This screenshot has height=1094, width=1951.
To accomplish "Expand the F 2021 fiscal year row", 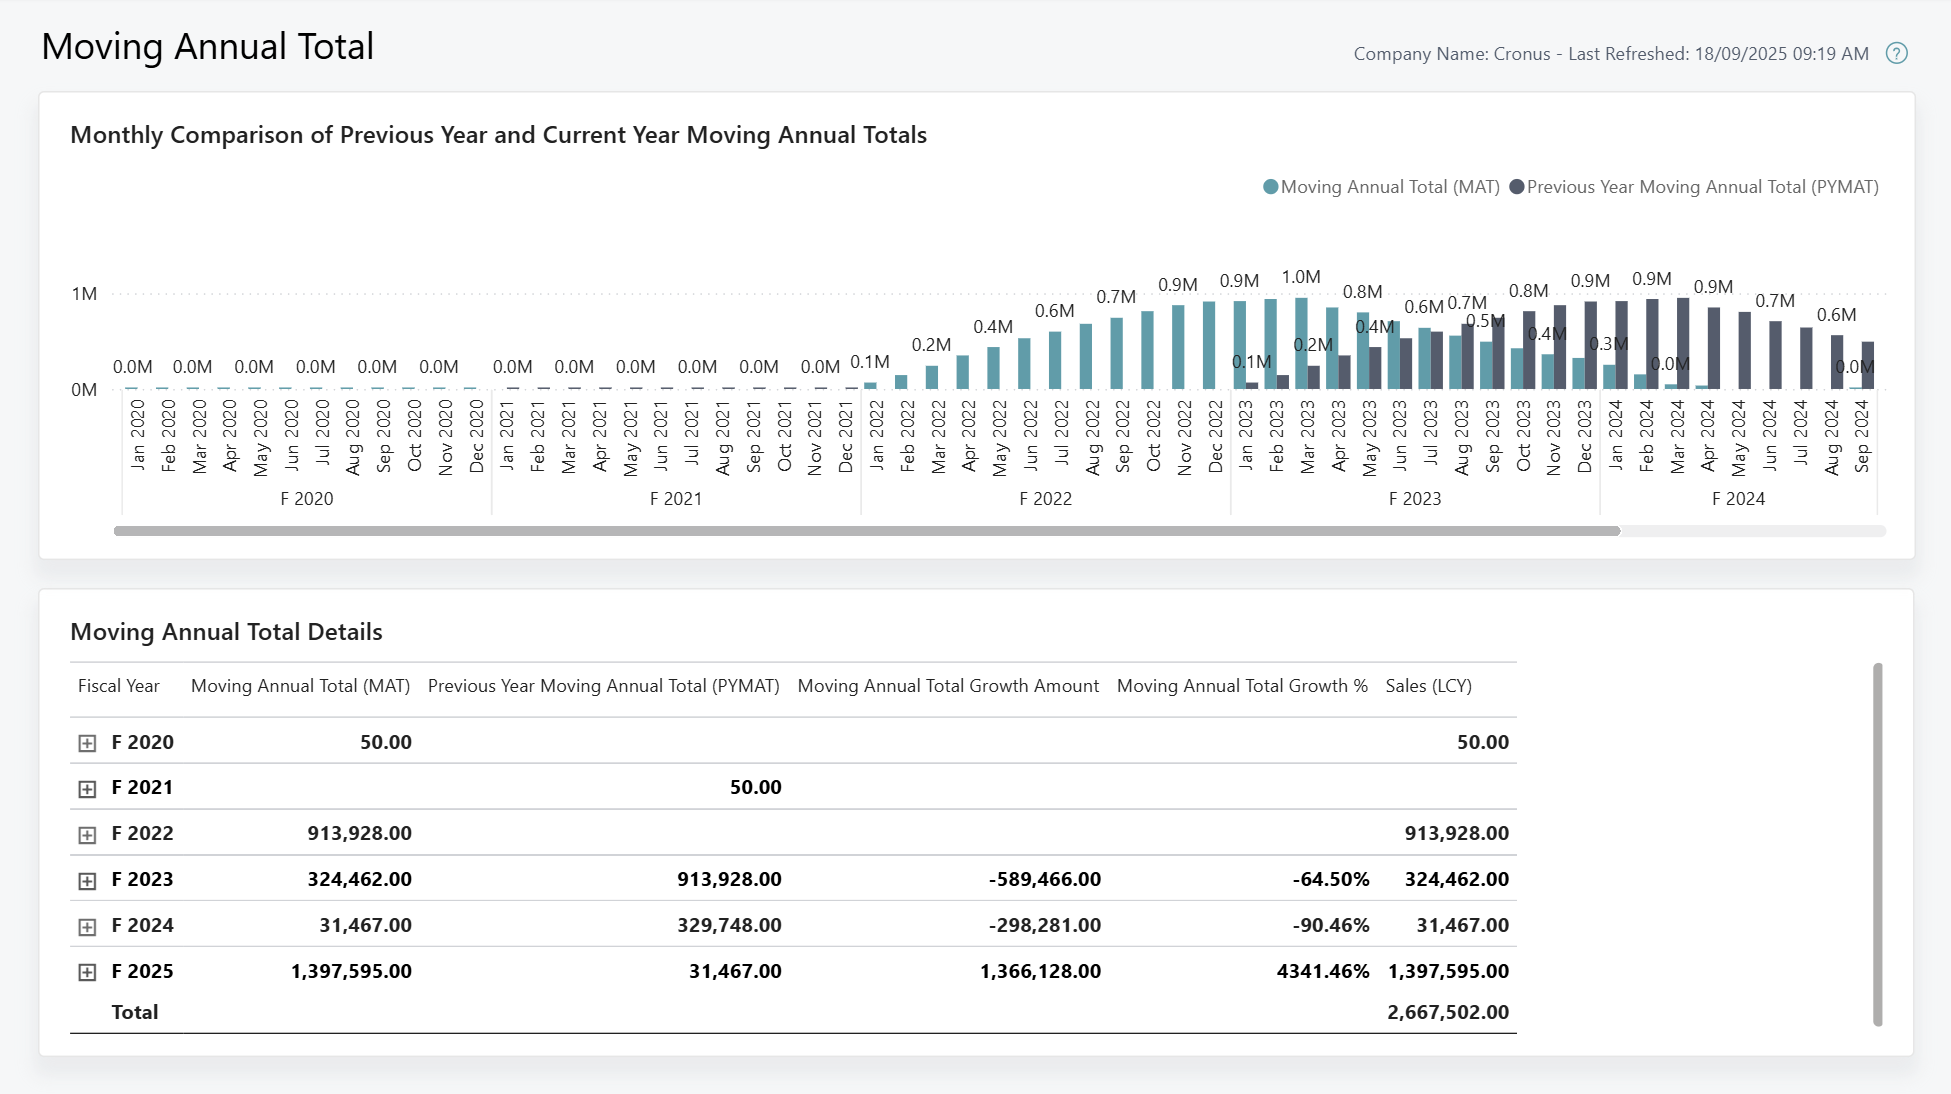I will tap(87, 787).
